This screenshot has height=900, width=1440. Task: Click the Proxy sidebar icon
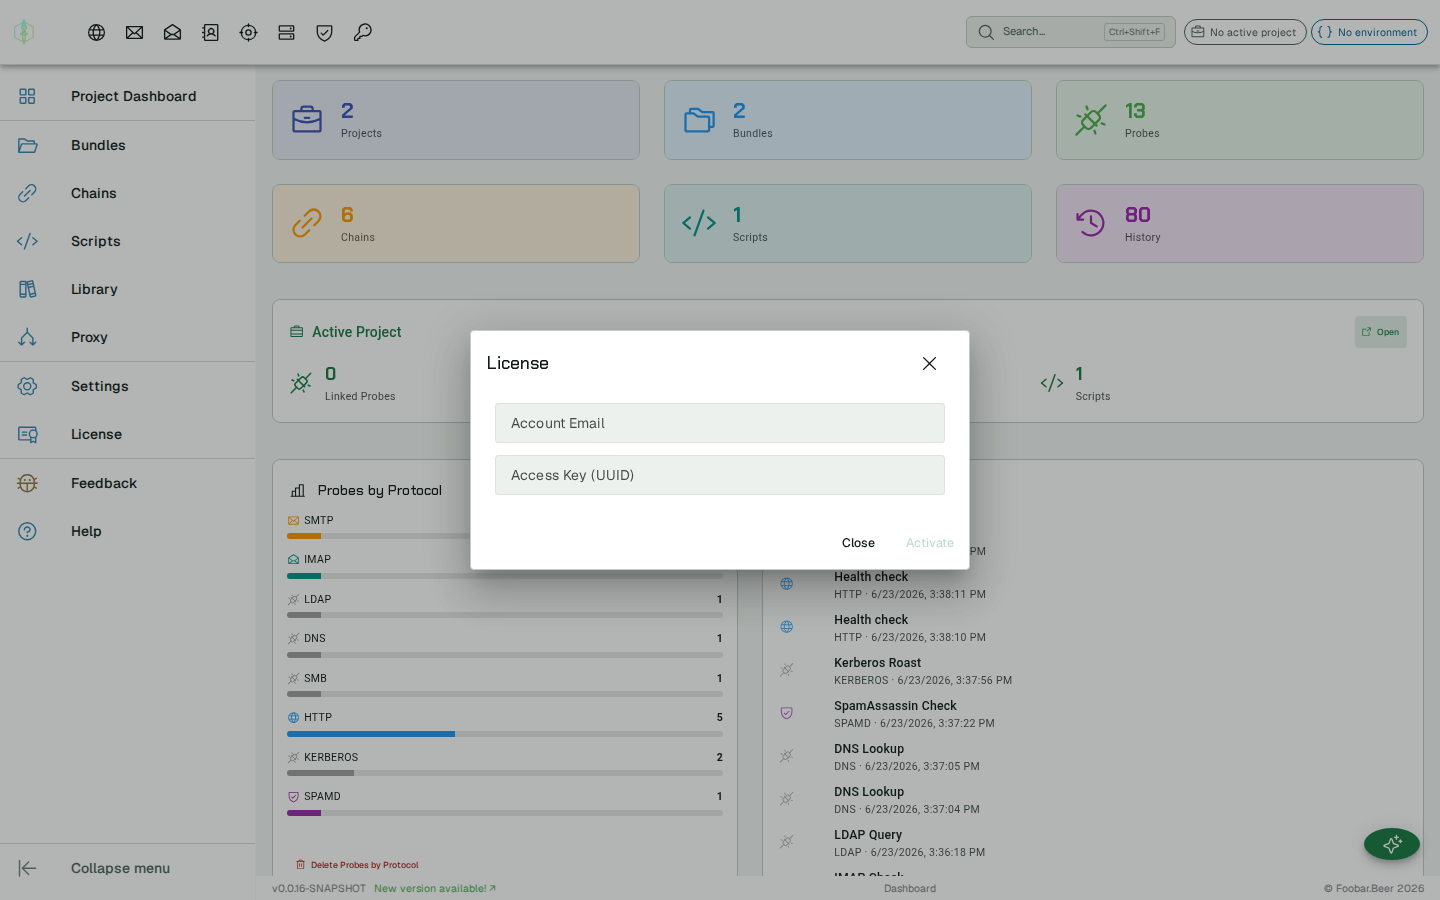[27, 337]
